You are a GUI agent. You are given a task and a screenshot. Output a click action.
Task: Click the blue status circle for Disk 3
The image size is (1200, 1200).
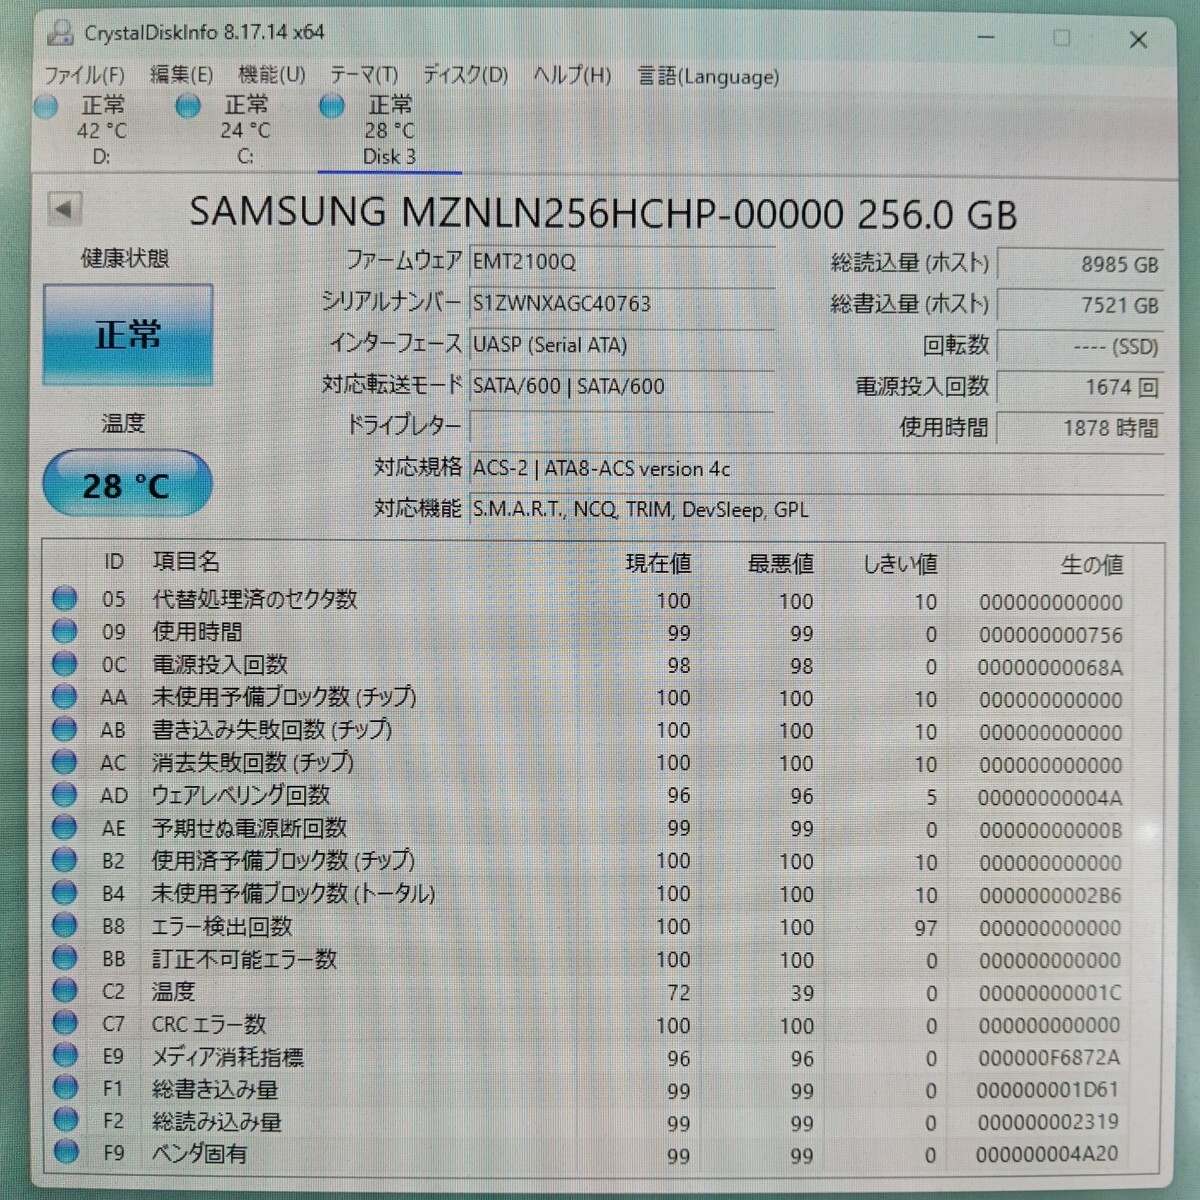(332, 105)
